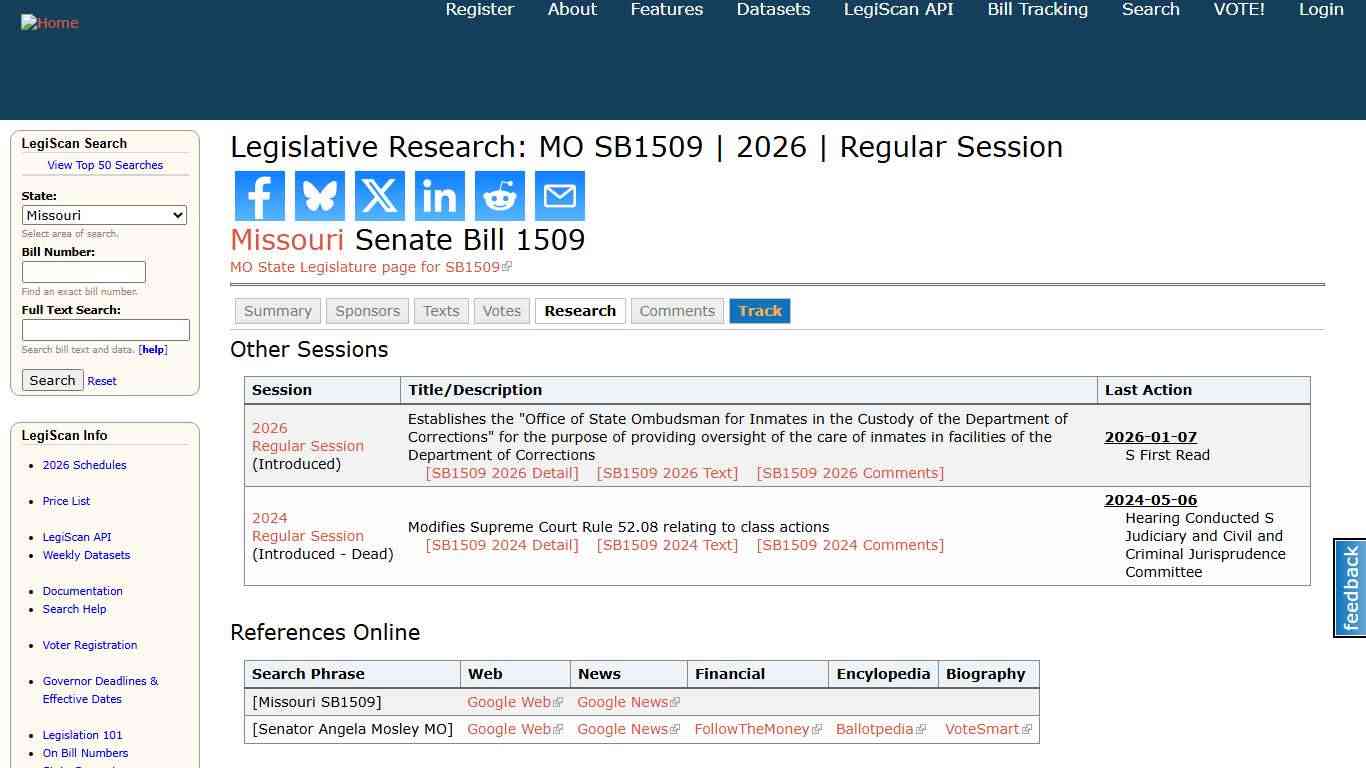Screen dimensions: 1366x768
Task: Click the Home logo top left
Action: point(49,22)
